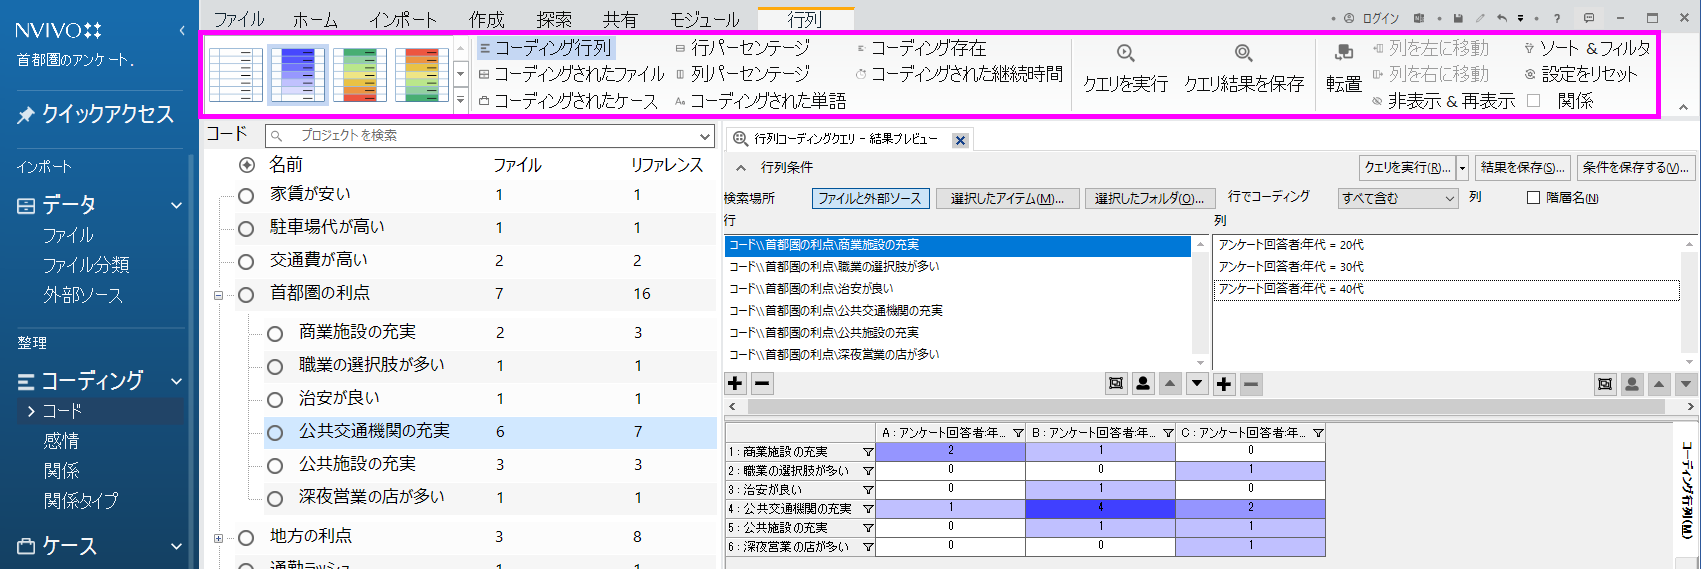
Task: Open dropdown arrow next to クエリを実行(R)
Action: point(1462,168)
